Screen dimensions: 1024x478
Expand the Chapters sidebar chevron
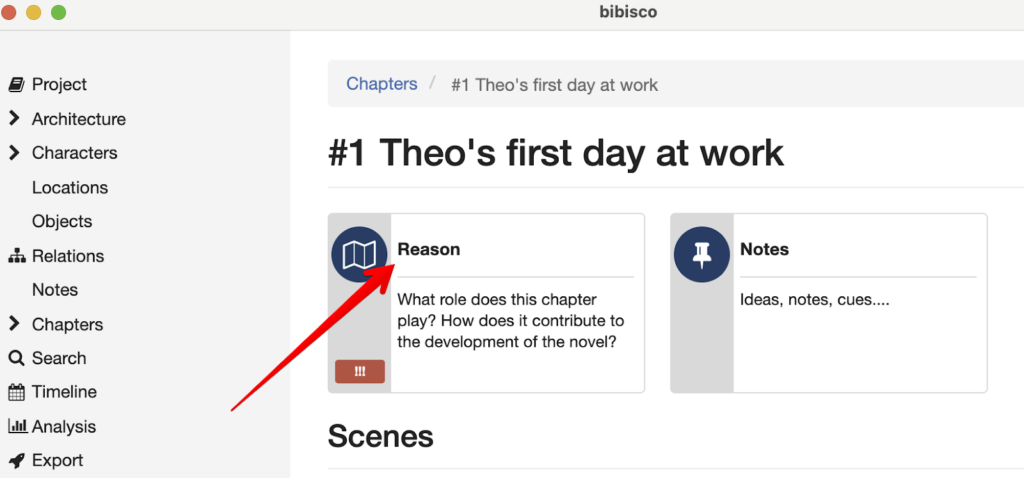pos(14,324)
